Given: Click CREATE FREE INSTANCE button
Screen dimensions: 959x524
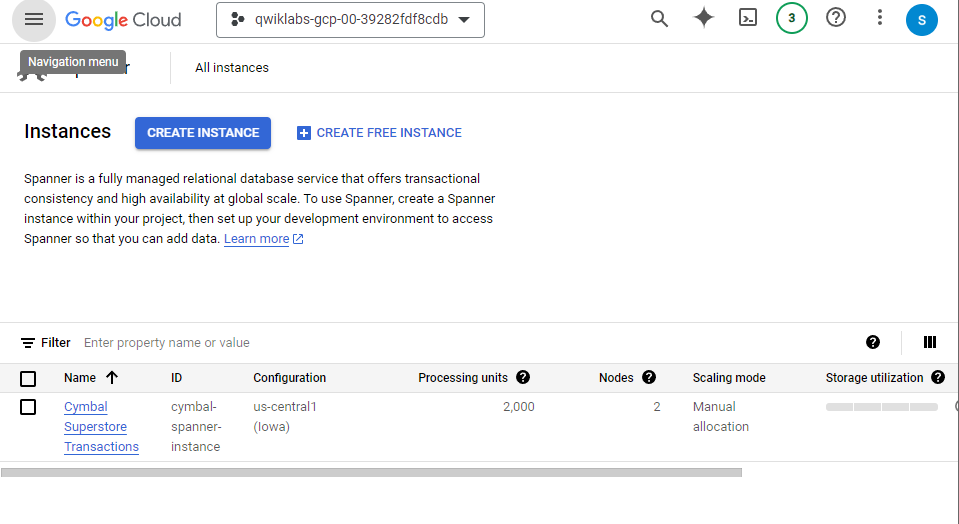Looking at the screenshot, I should point(379,133).
